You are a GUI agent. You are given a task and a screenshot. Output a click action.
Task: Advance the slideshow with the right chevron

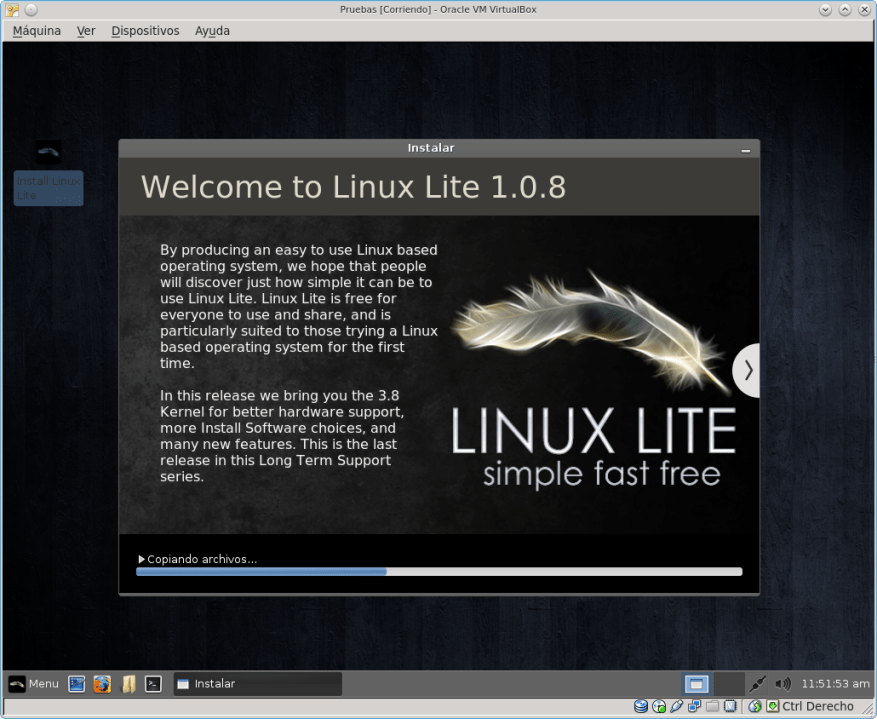[746, 370]
